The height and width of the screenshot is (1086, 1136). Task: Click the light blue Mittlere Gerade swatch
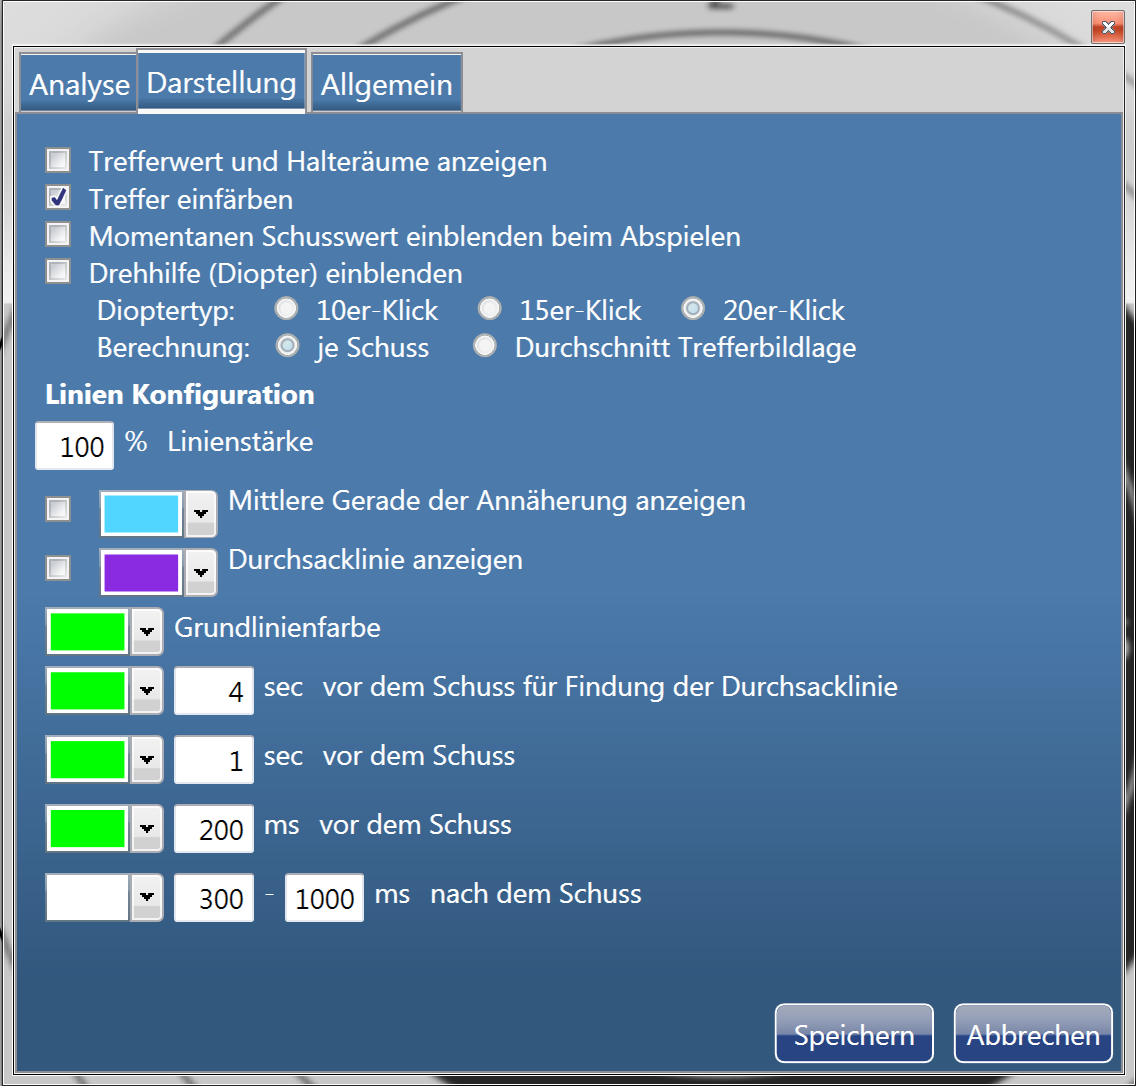(141, 514)
